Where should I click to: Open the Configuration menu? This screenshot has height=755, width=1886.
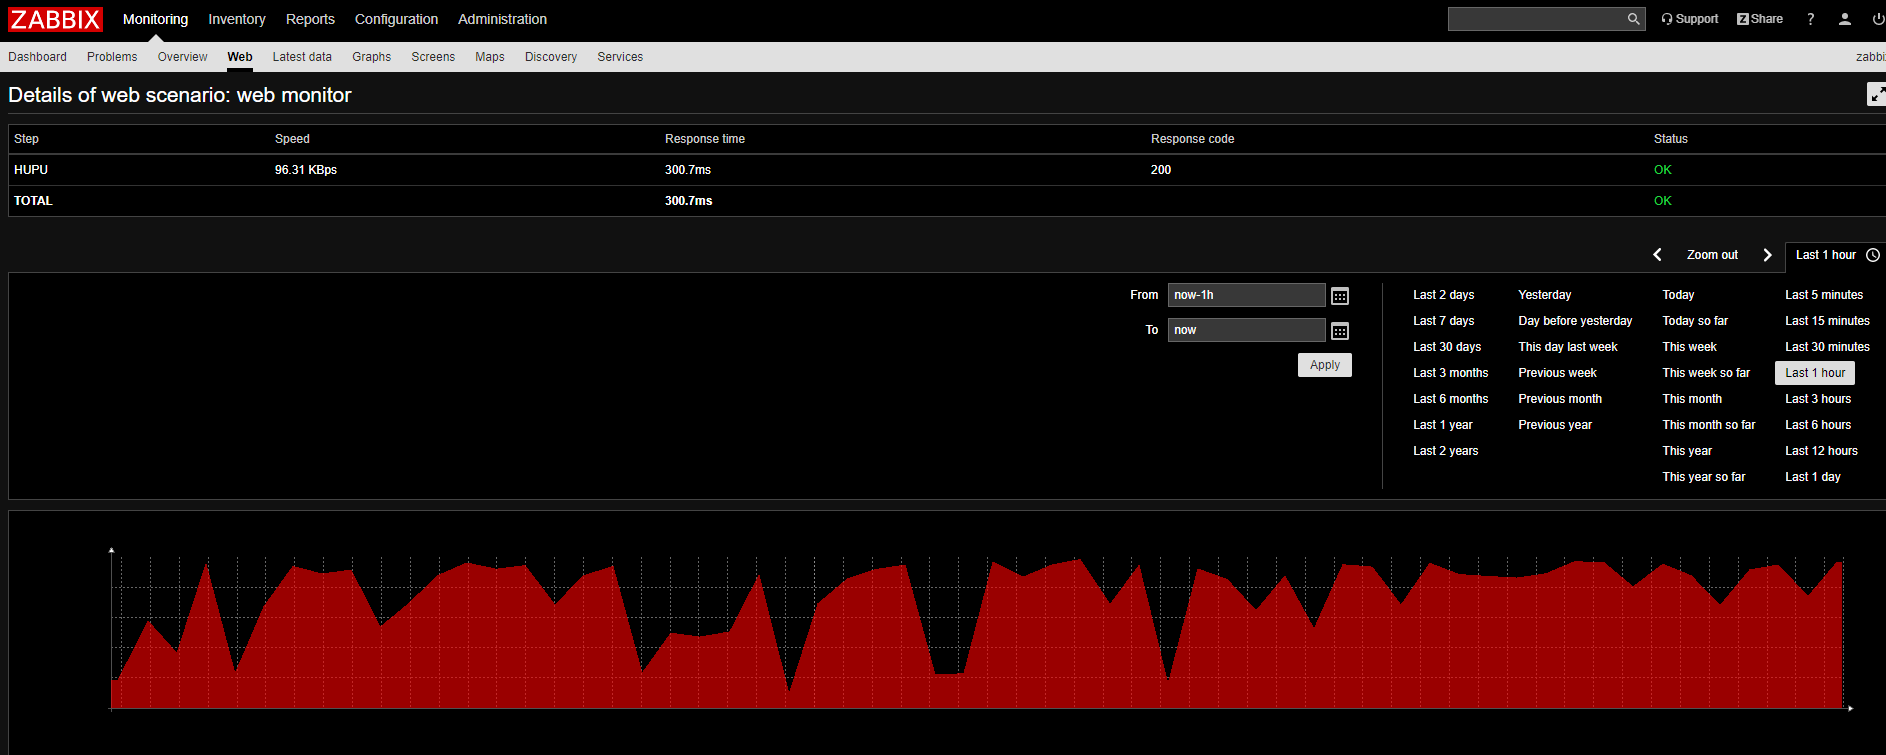(x=396, y=19)
